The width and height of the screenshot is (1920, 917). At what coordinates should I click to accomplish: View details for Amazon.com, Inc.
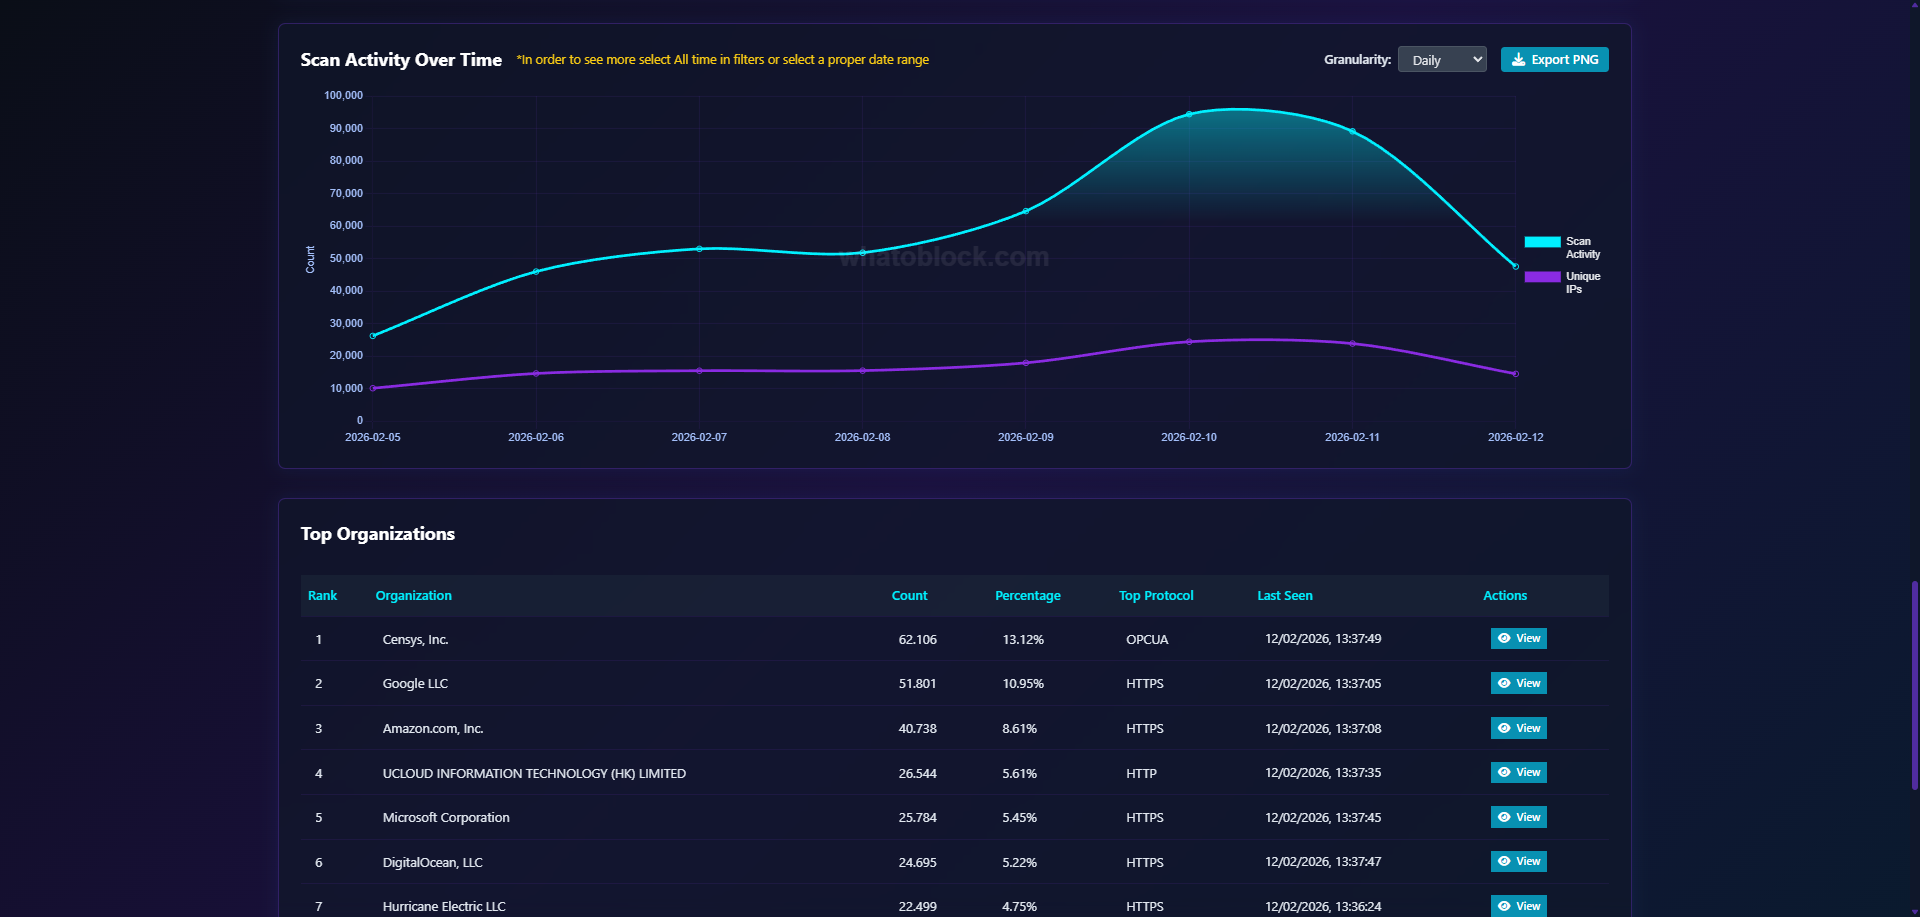click(x=1518, y=728)
